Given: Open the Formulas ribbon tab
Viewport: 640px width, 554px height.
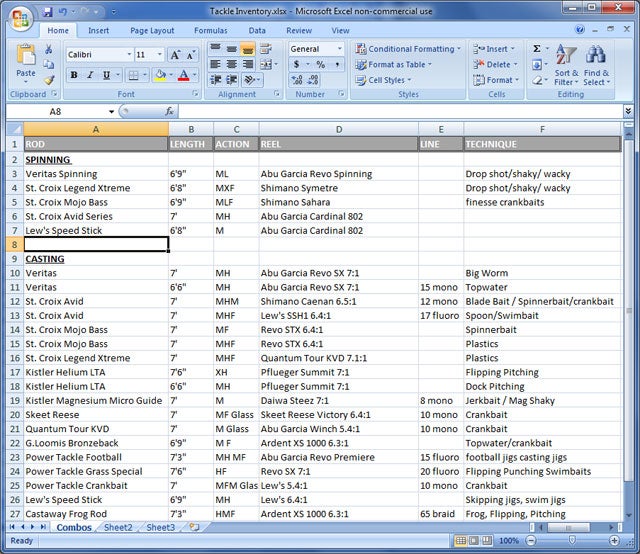Looking at the screenshot, I should pos(211,30).
